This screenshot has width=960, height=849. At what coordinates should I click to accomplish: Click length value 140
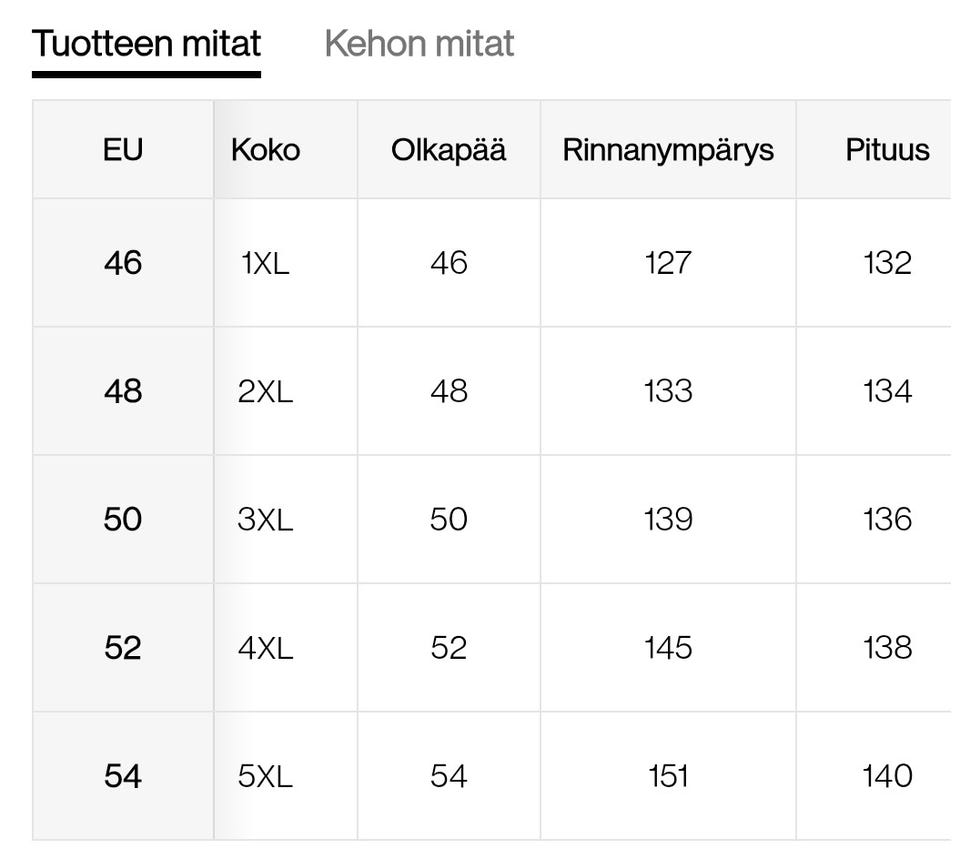887,776
